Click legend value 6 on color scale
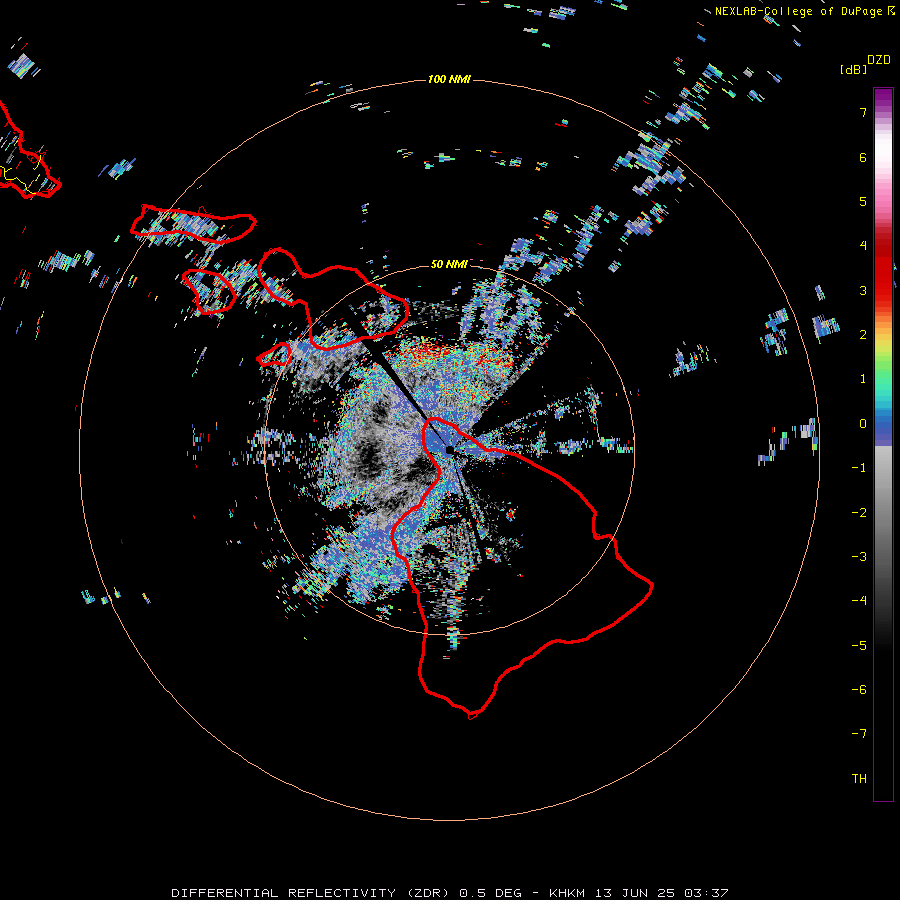Screen dimensions: 900x900 pos(863,157)
